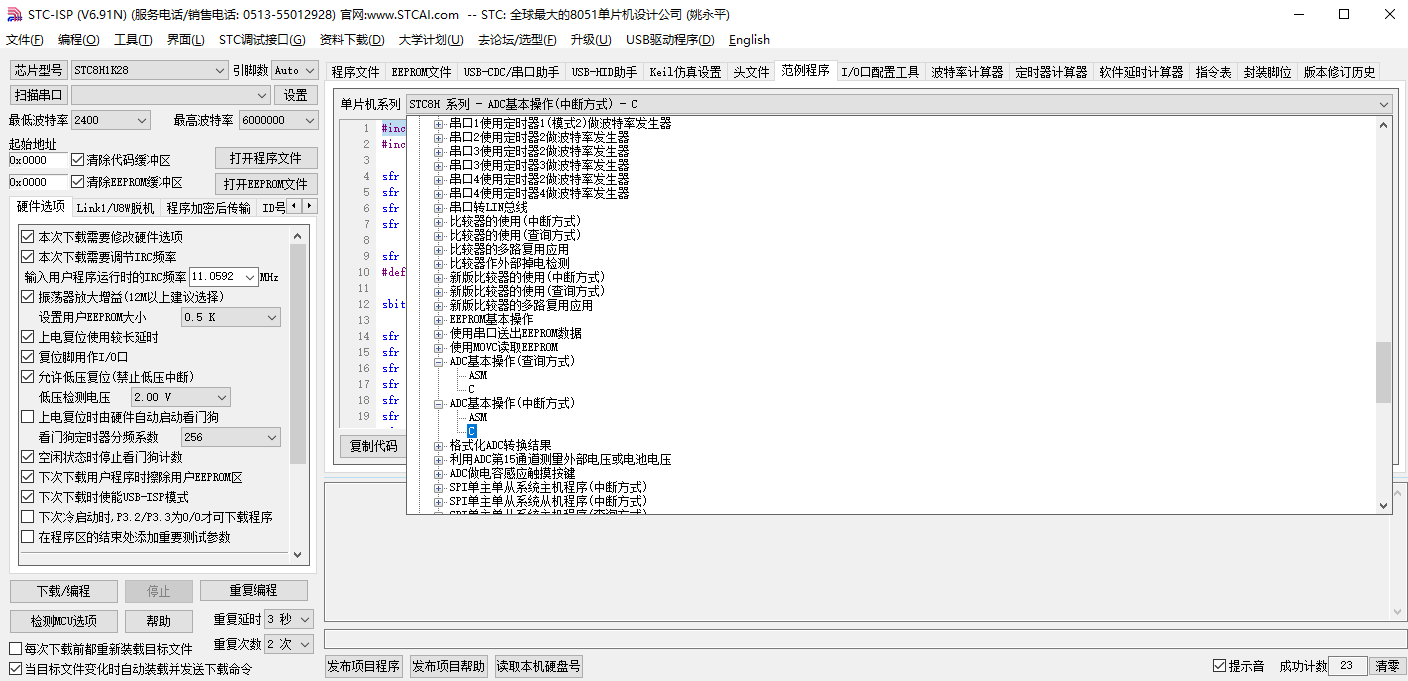The width and height of the screenshot is (1408, 681).
Task: Uncheck 清除代码缓冲区 checkbox
Action: (77, 160)
